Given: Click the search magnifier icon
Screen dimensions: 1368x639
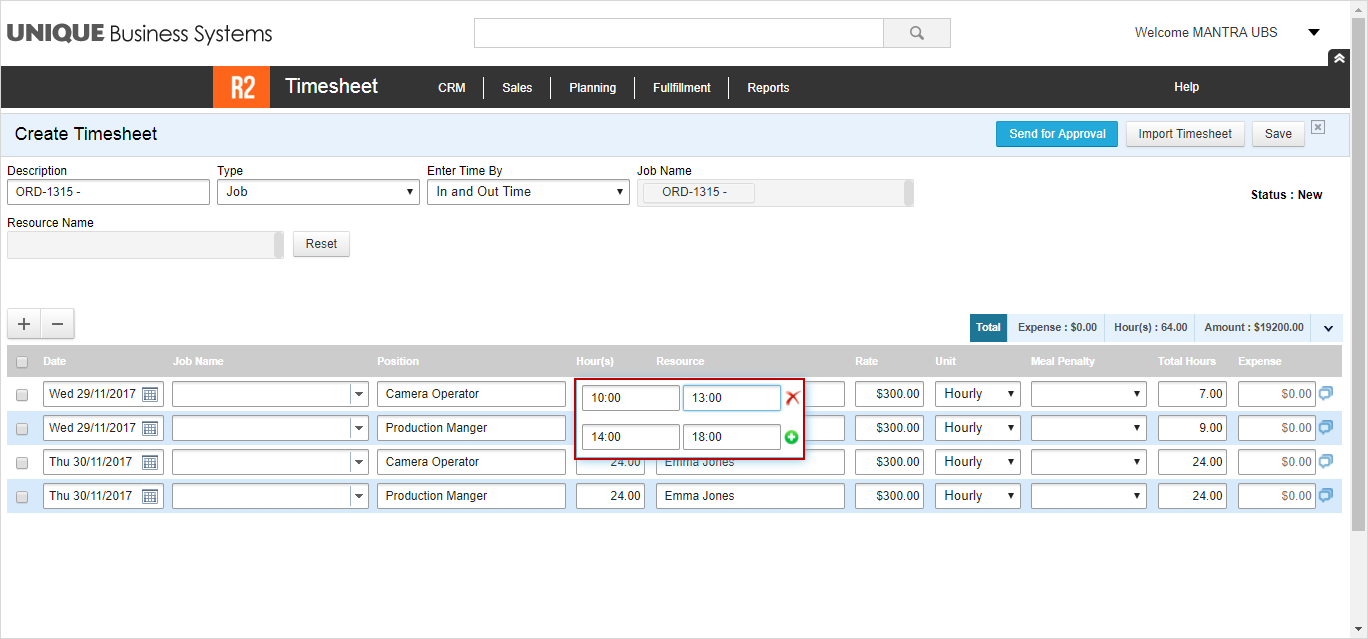Looking at the screenshot, I should pos(916,33).
